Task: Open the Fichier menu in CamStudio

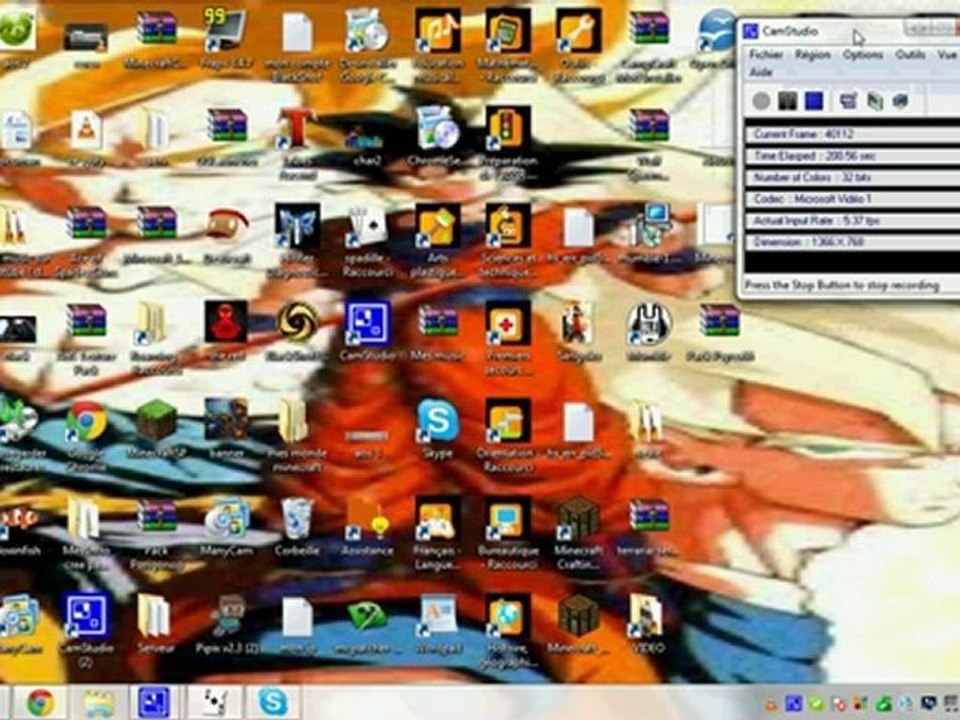Action: tap(766, 54)
